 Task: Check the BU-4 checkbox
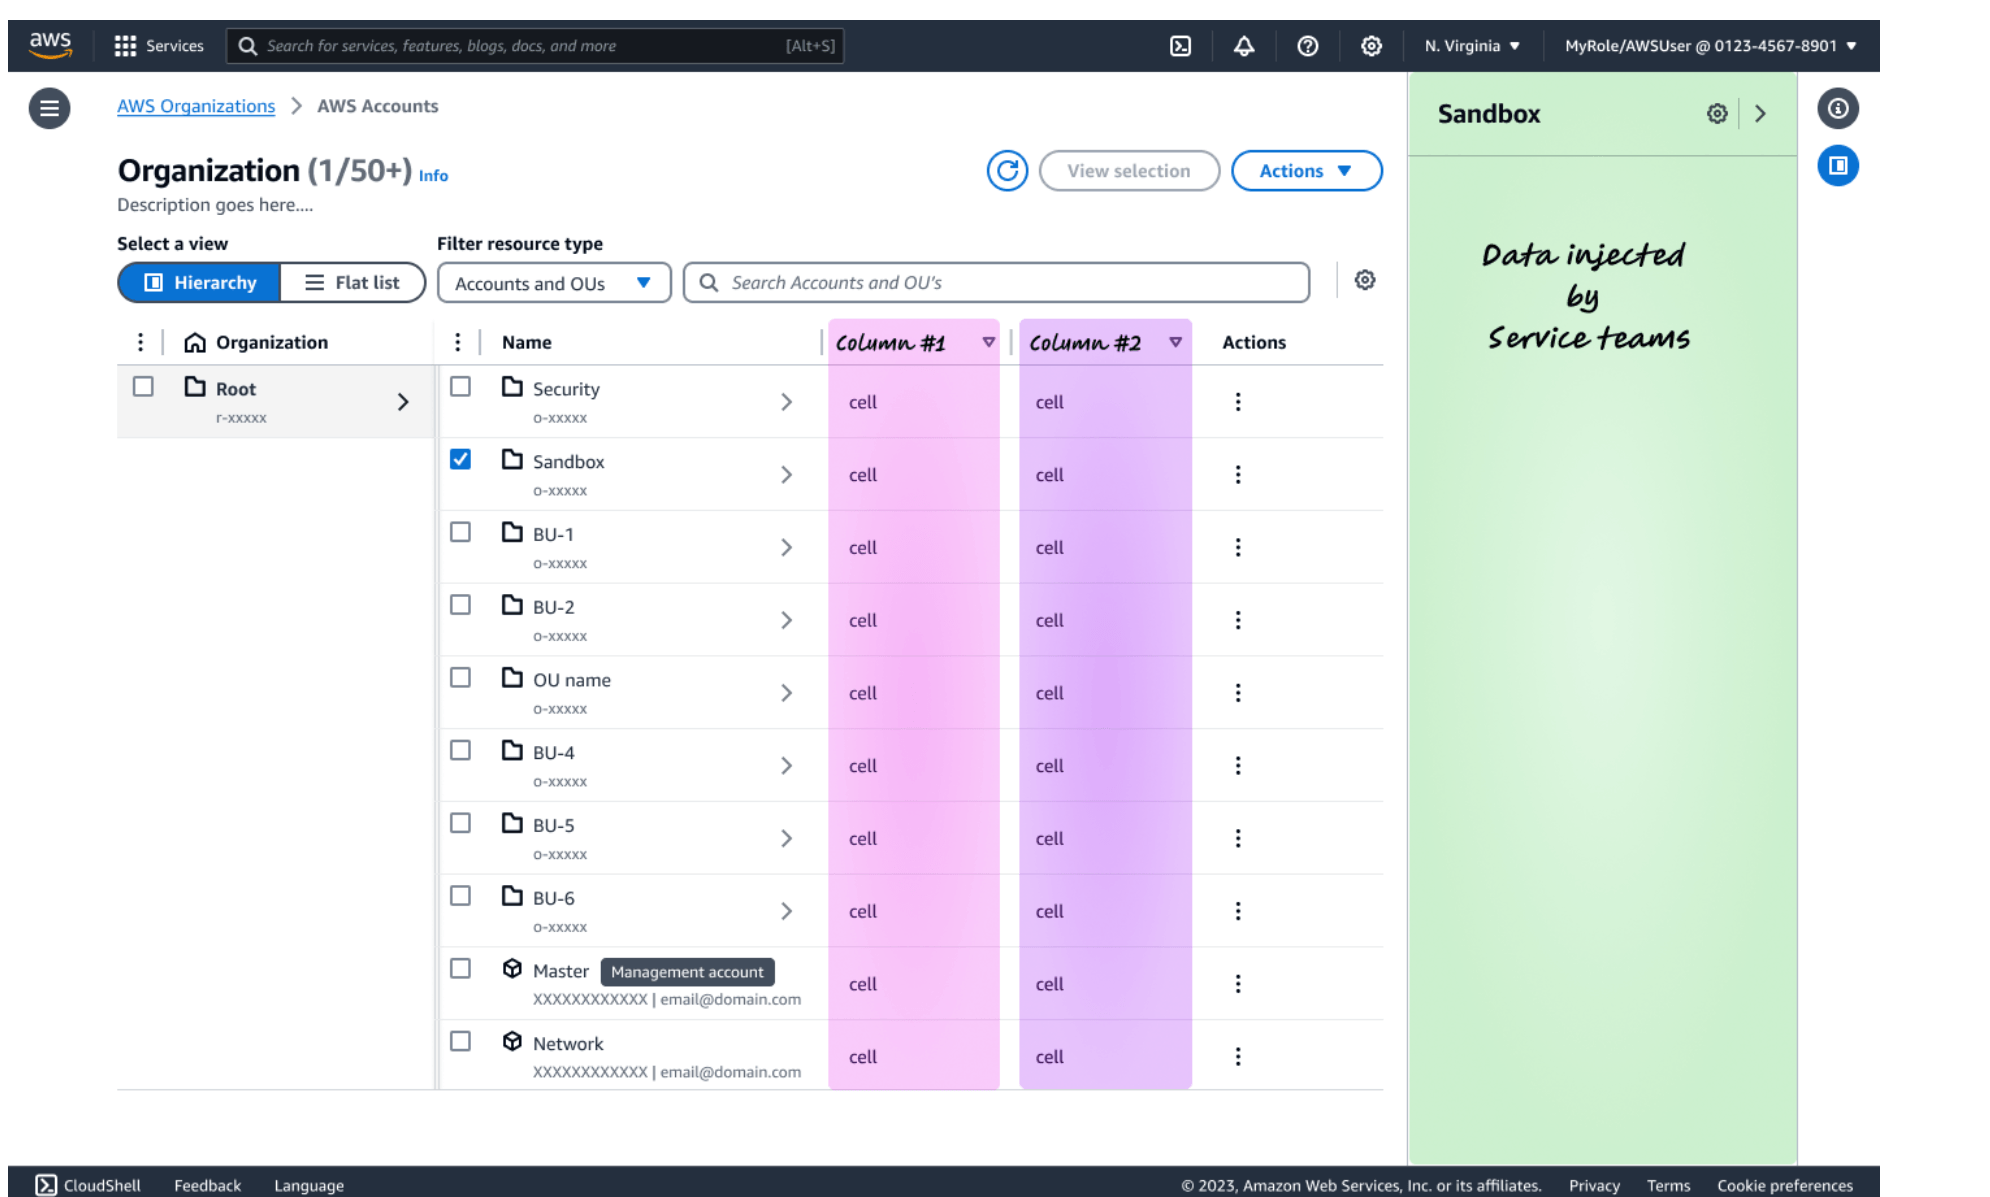coord(460,750)
